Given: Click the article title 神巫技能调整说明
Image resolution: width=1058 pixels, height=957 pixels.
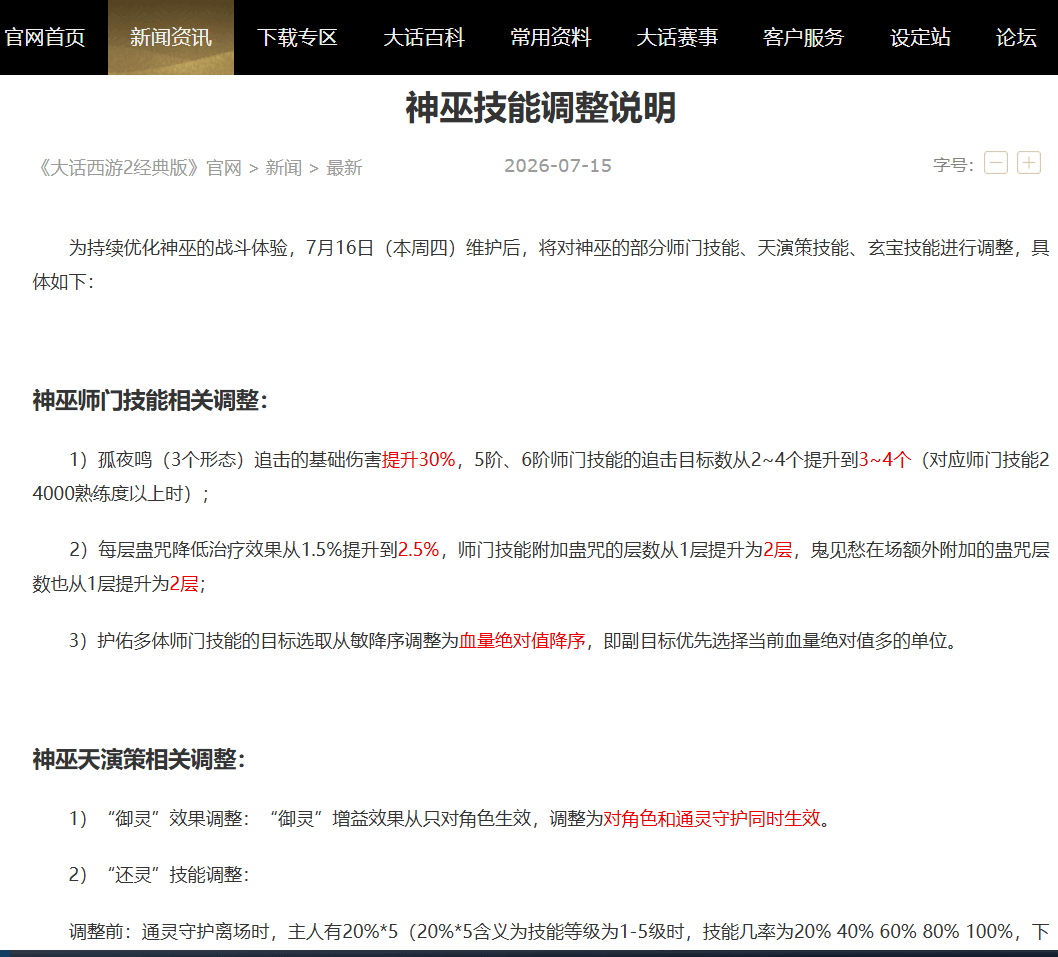Looking at the screenshot, I should pyautogui.click(x=540, y=108).
